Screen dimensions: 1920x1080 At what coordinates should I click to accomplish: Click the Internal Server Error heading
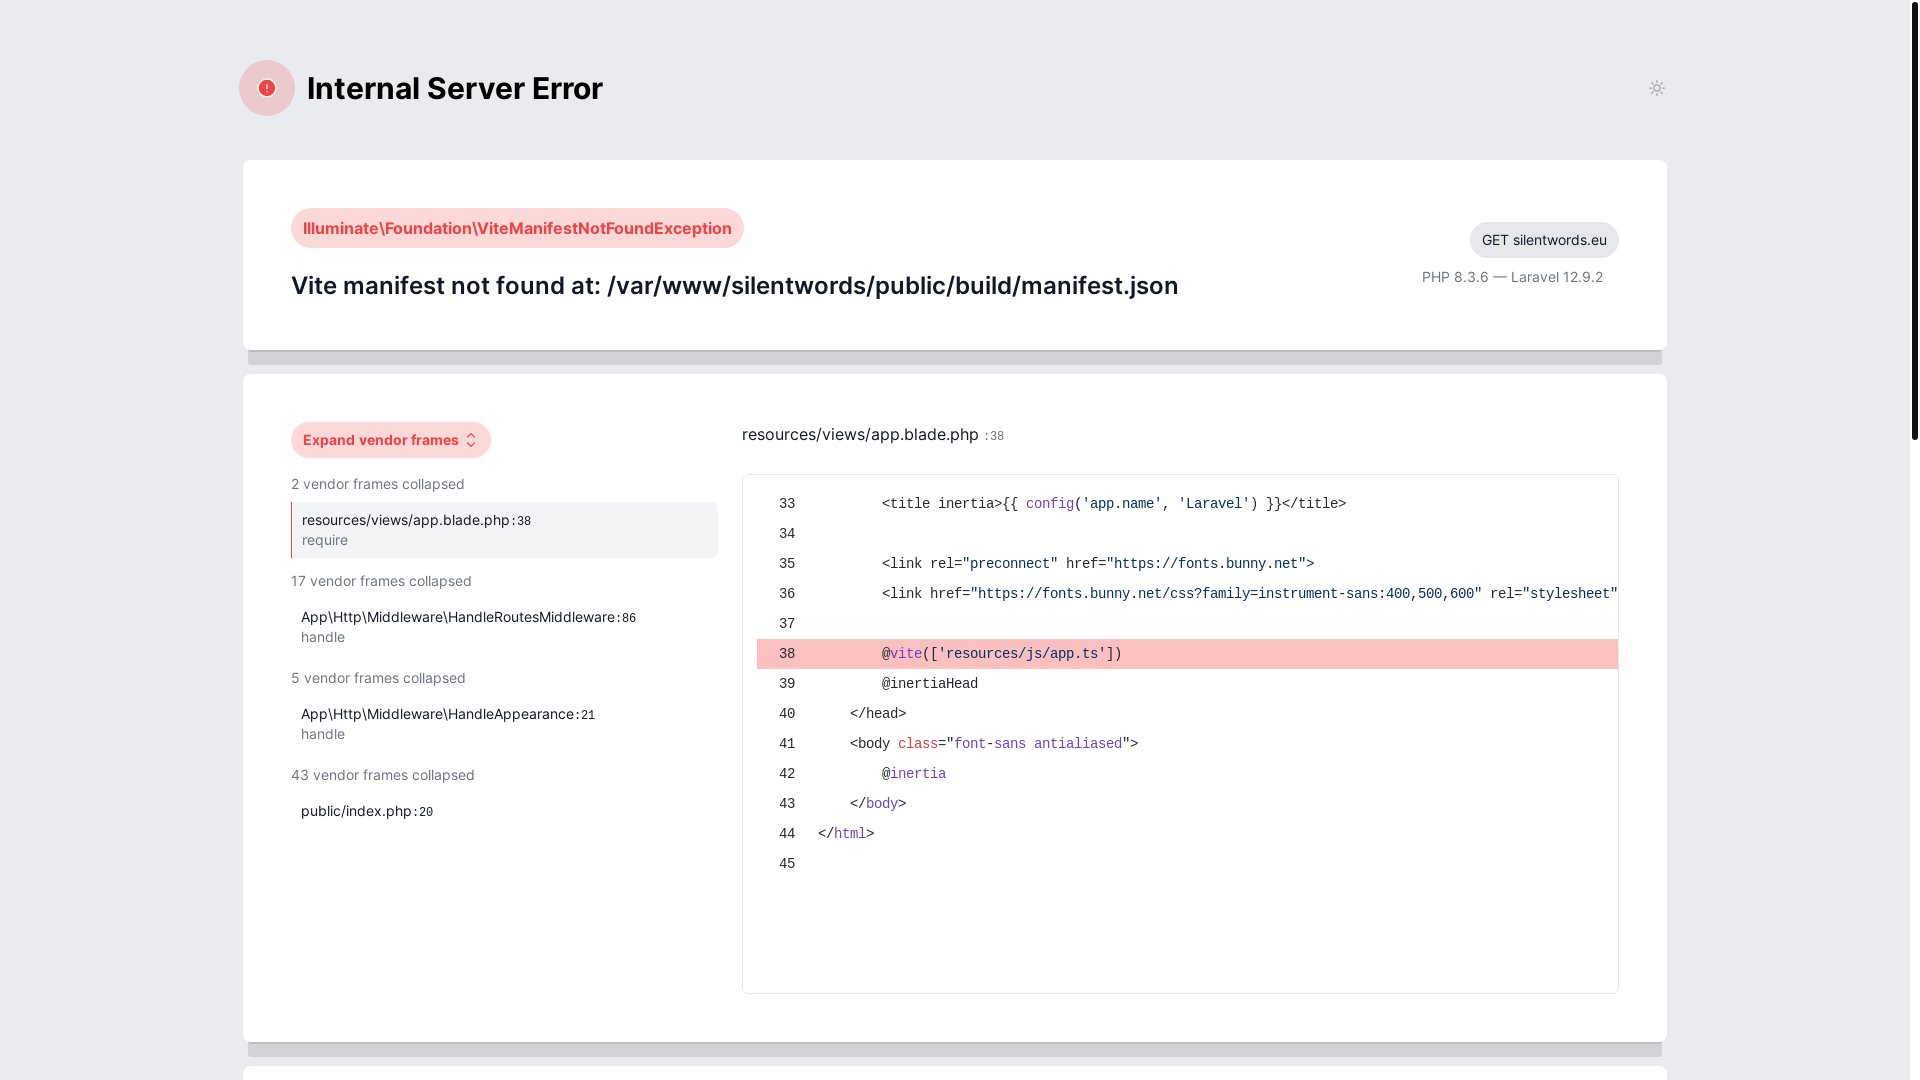[455, 88]
